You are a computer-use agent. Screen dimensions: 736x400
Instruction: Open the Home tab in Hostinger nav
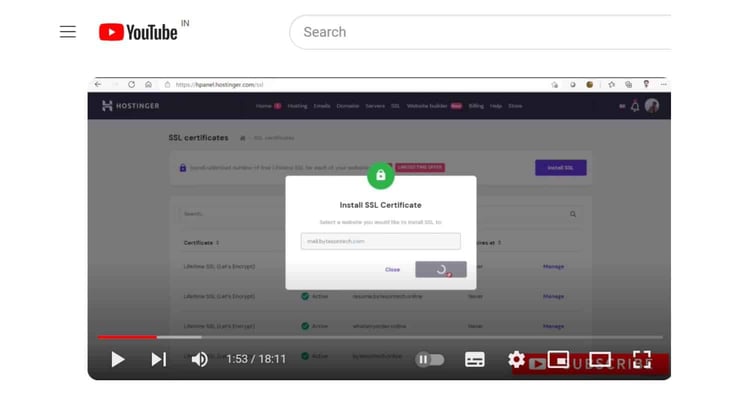(x=264, y=106)
